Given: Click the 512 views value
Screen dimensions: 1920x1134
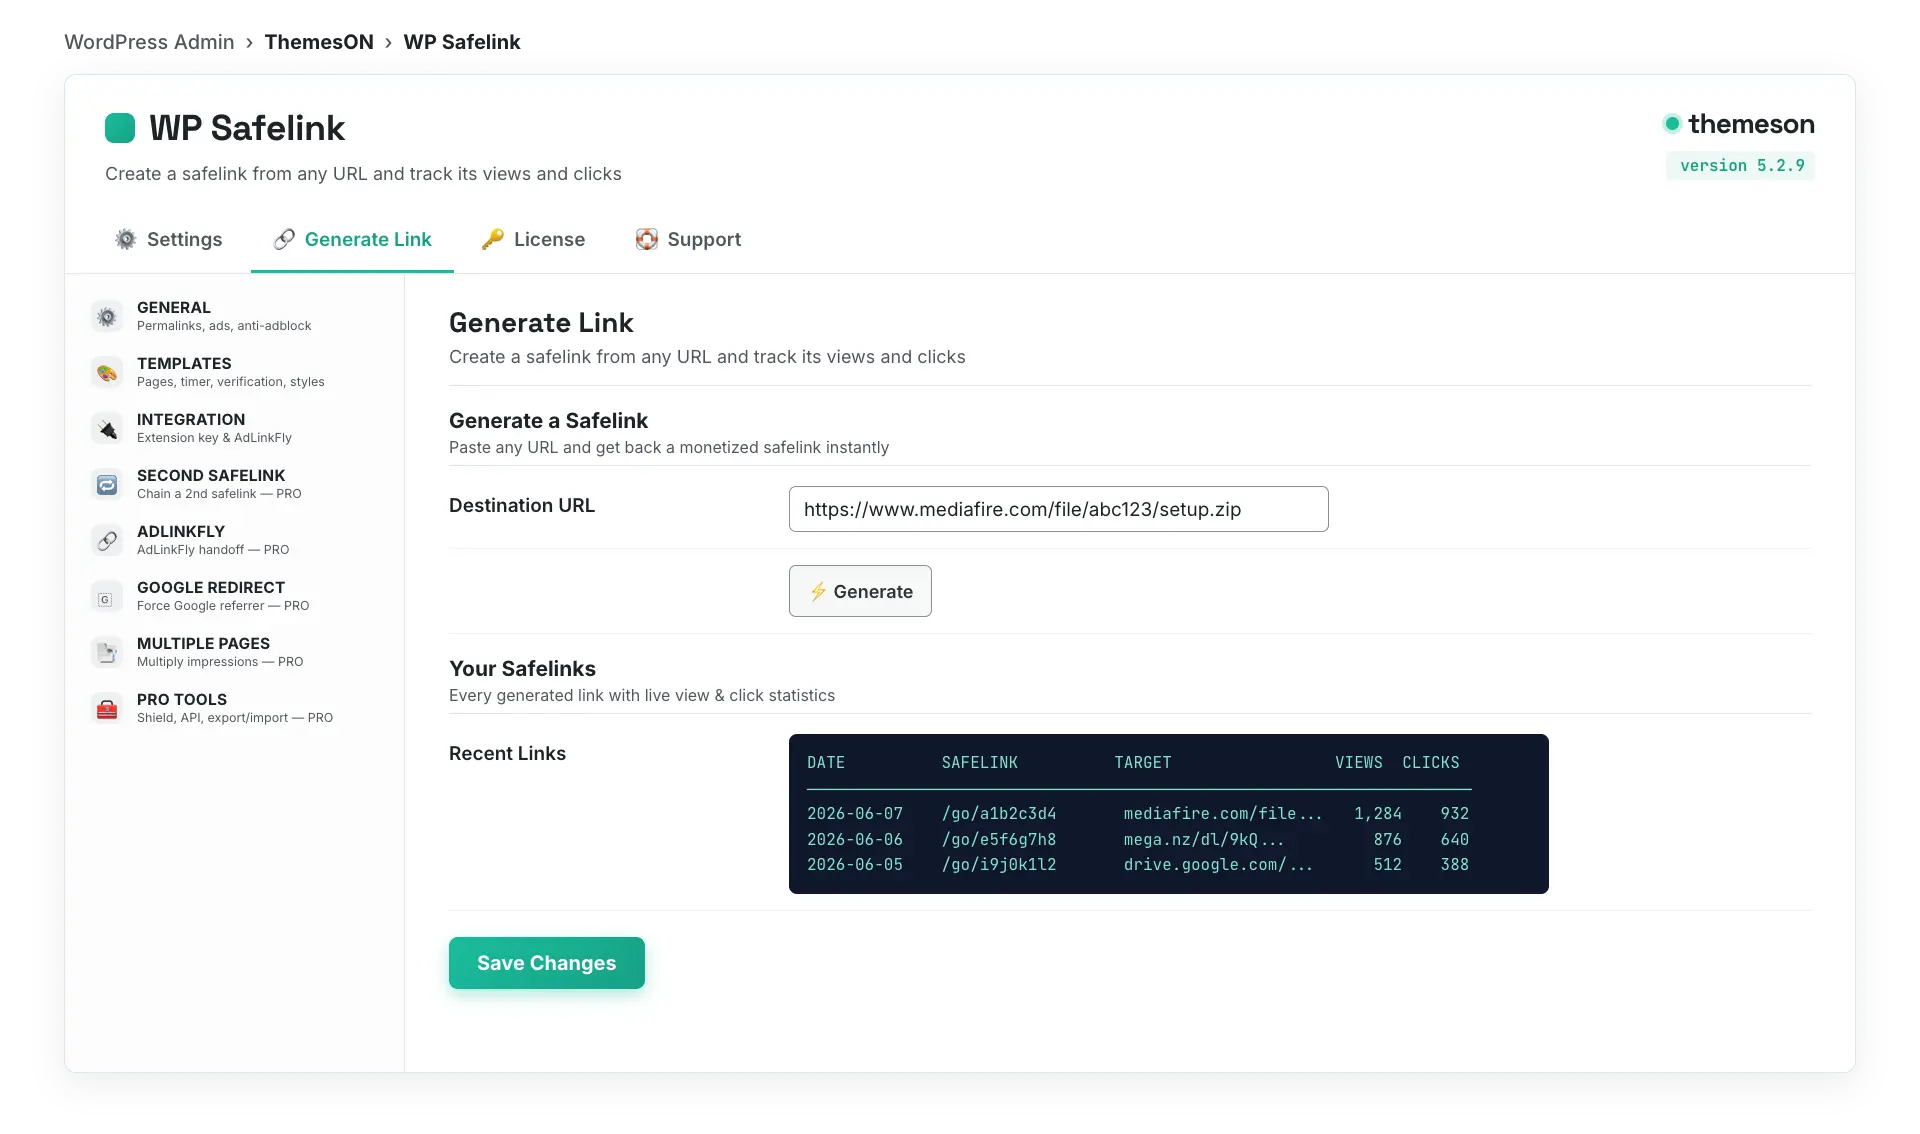Looking at the screenshot, I should click(x=1388, y=864).
